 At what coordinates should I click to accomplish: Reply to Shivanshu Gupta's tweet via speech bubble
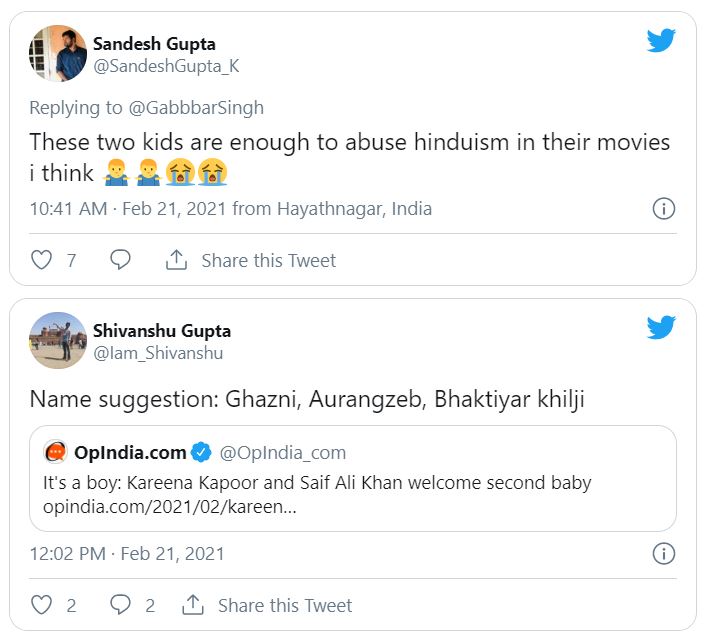(x=120, y=605)
